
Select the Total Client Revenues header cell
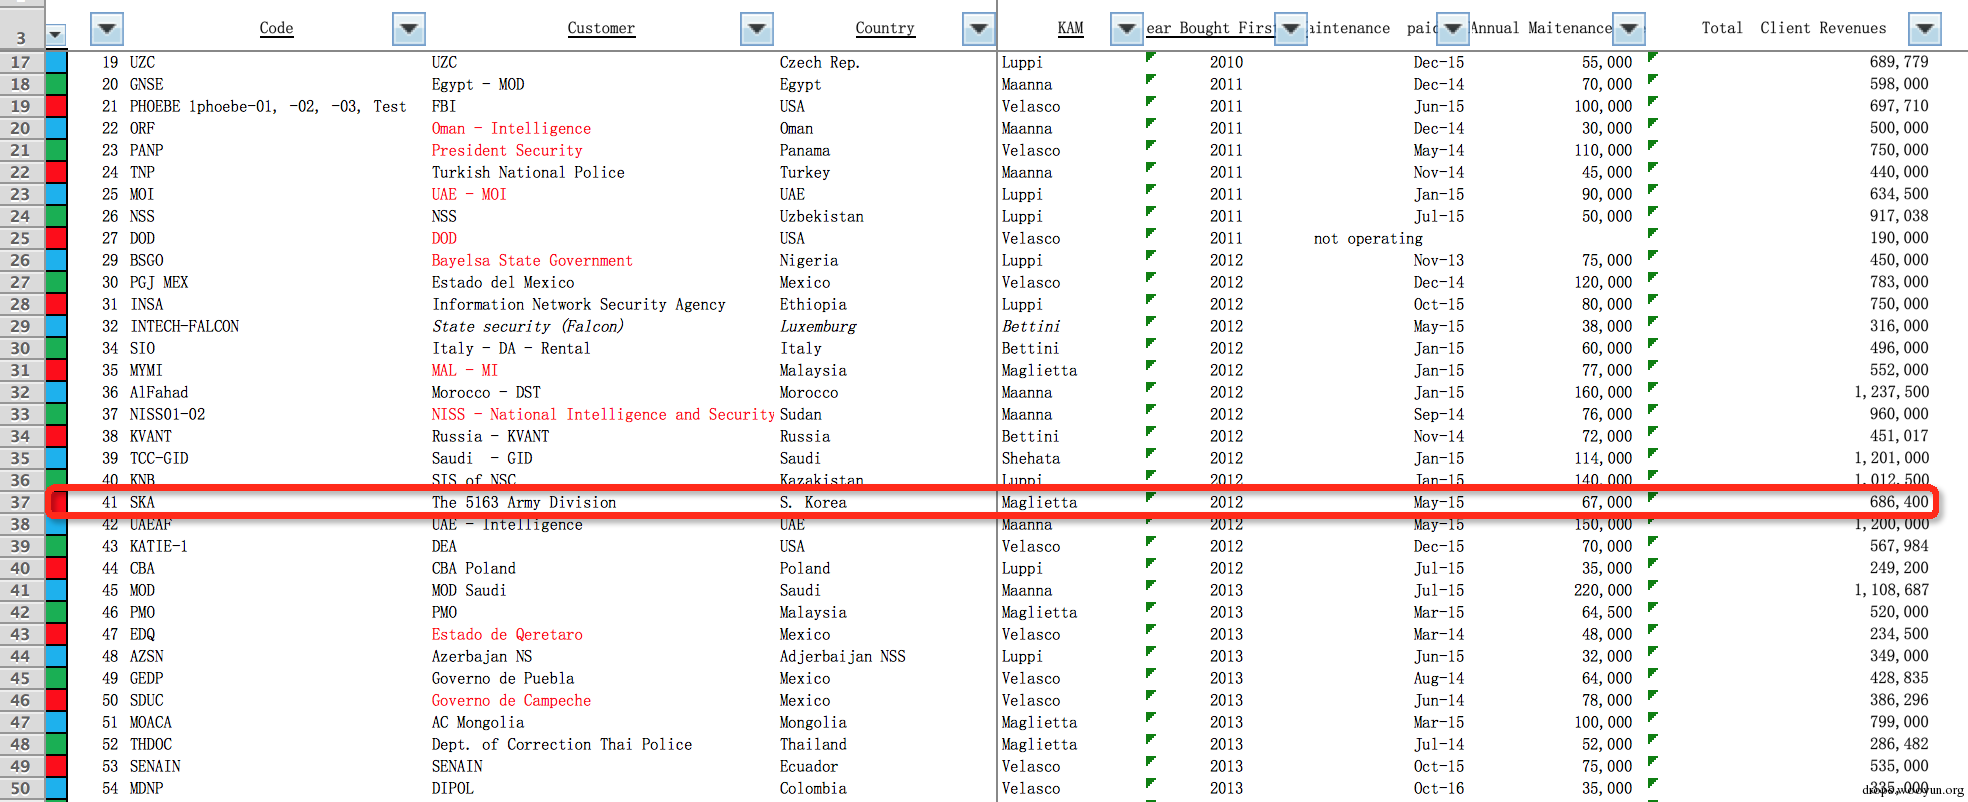pyautogui.click(x=1794, y=28)
